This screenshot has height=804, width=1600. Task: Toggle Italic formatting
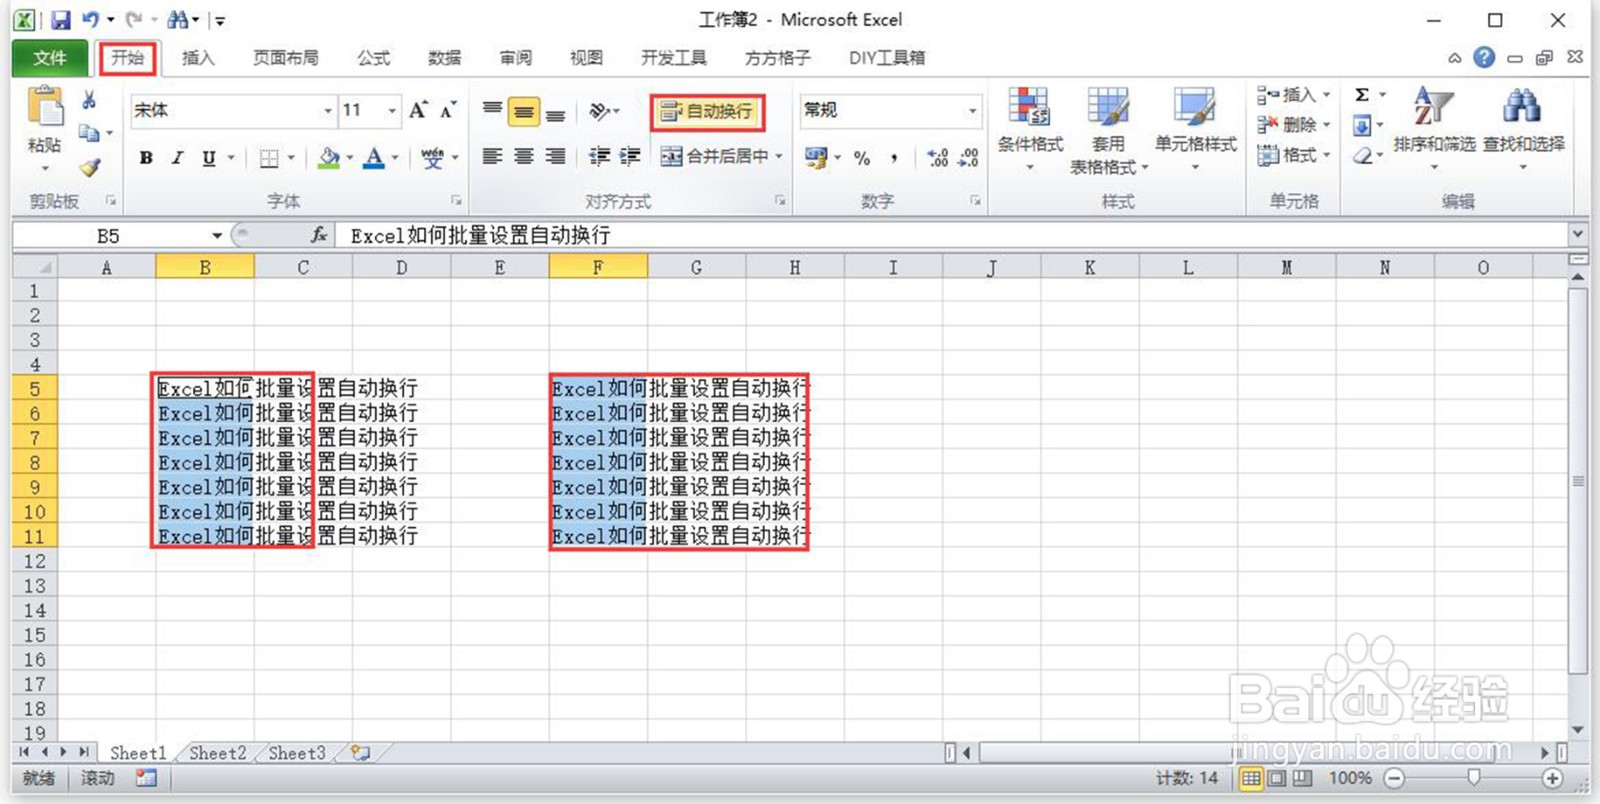click(177, 157)
